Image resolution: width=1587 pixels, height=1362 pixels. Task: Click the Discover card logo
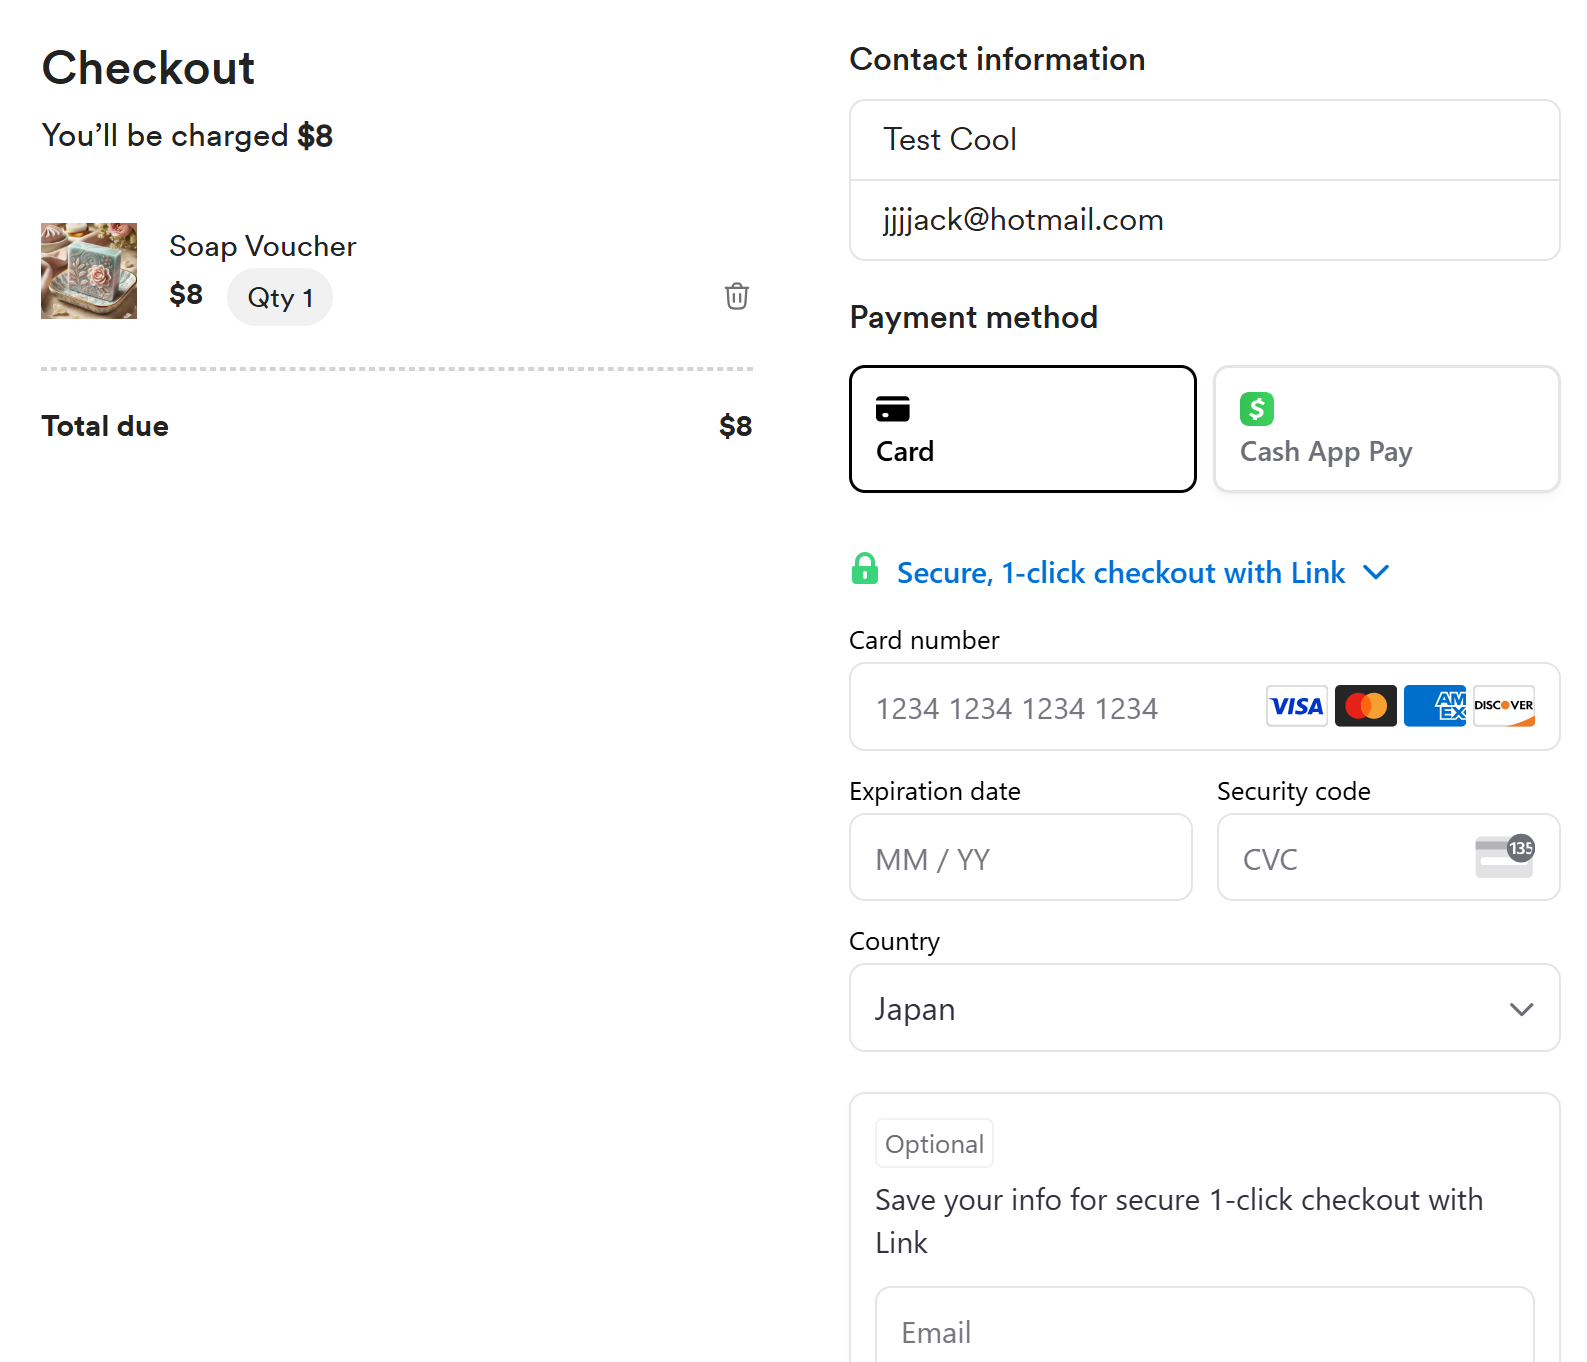click(x=1503, y=706)
